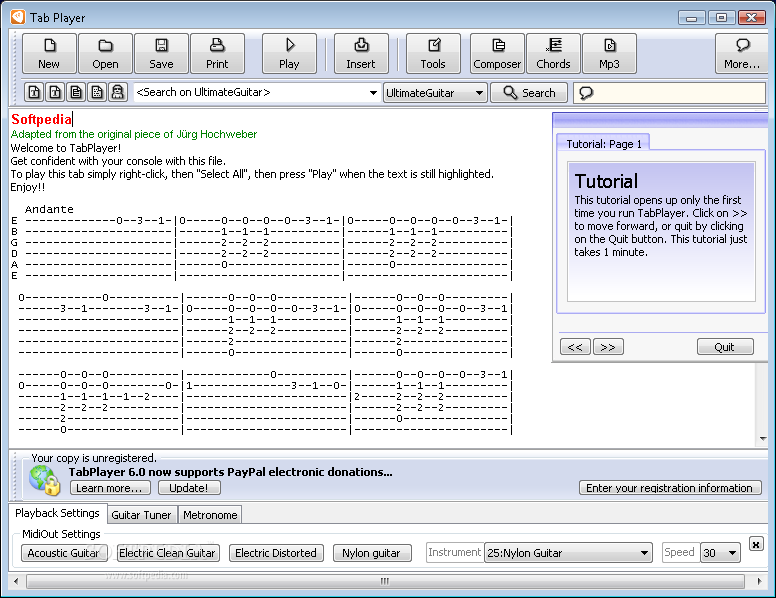Click the speech bubble icon beside Search
The image size is (776, 598).
[586, 93]
